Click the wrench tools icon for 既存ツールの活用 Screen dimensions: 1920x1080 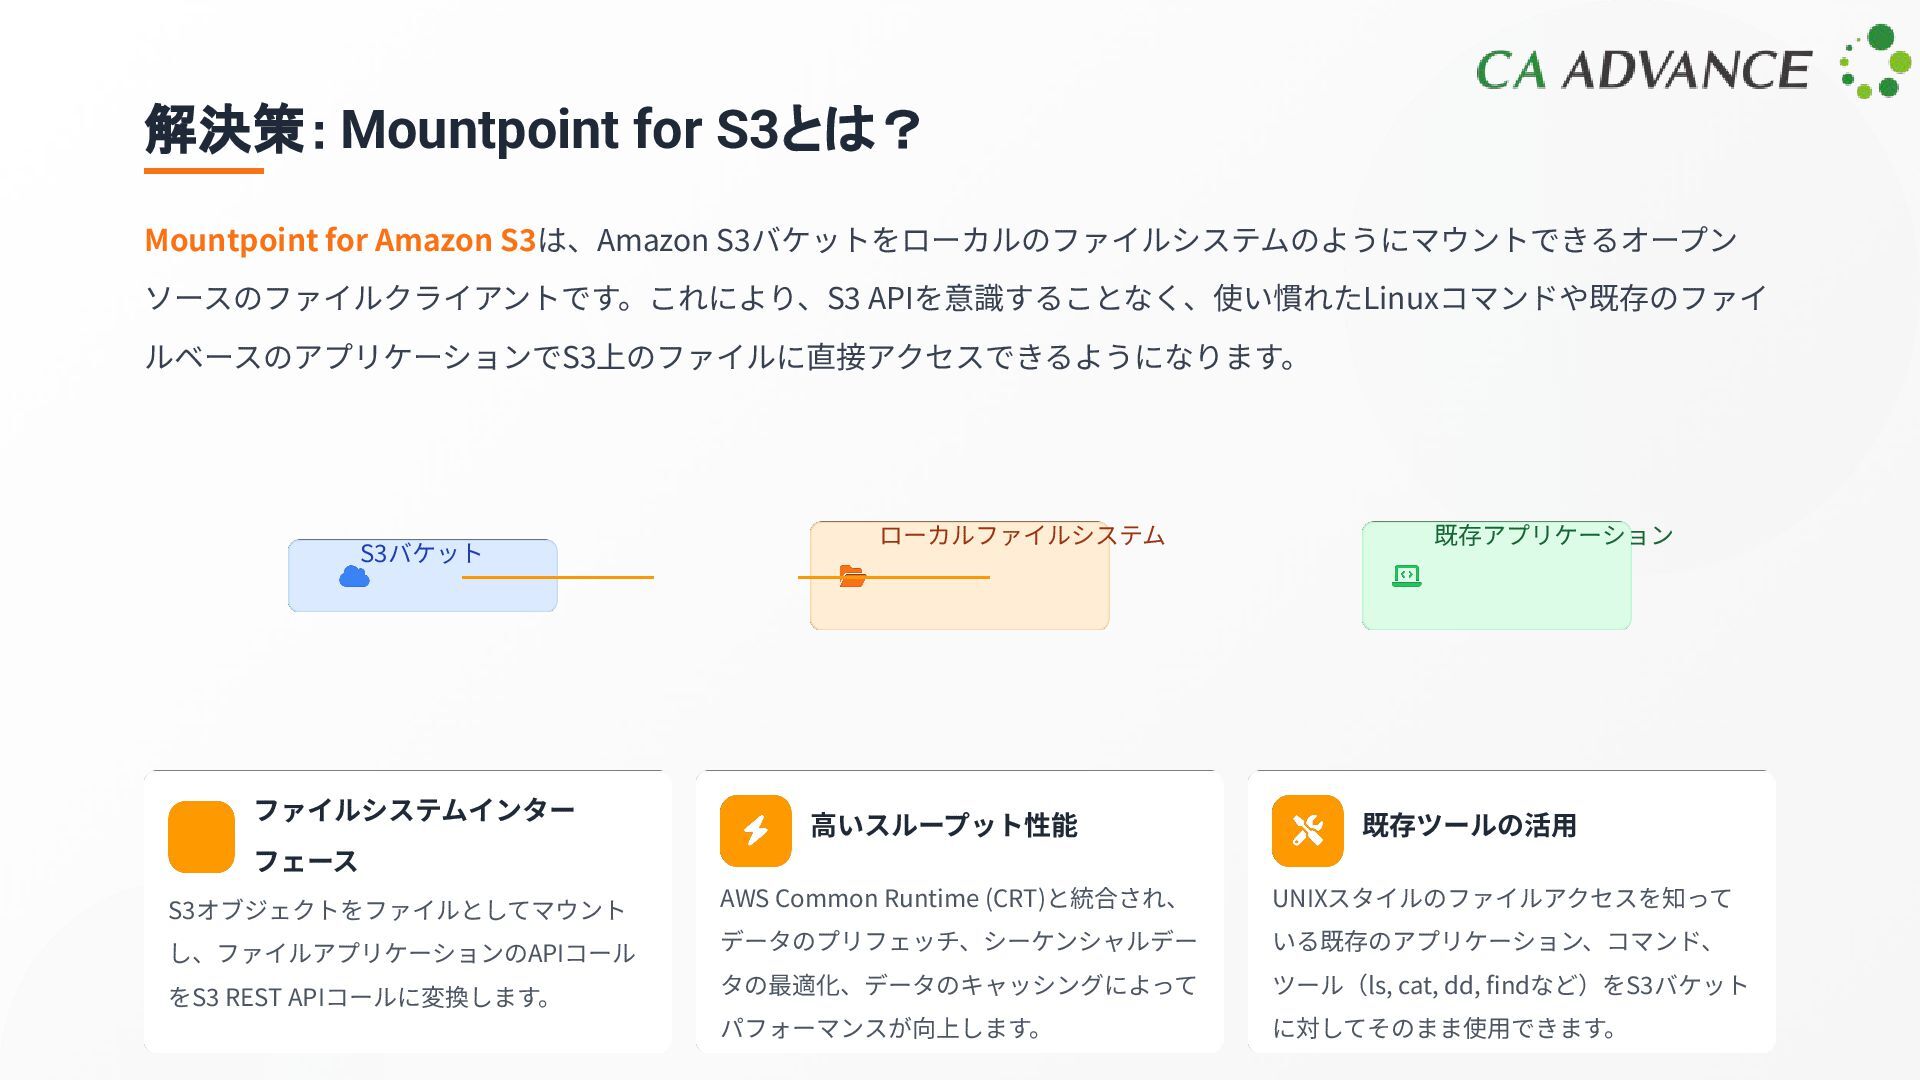pyautogui.click(x=1307, y=830)
